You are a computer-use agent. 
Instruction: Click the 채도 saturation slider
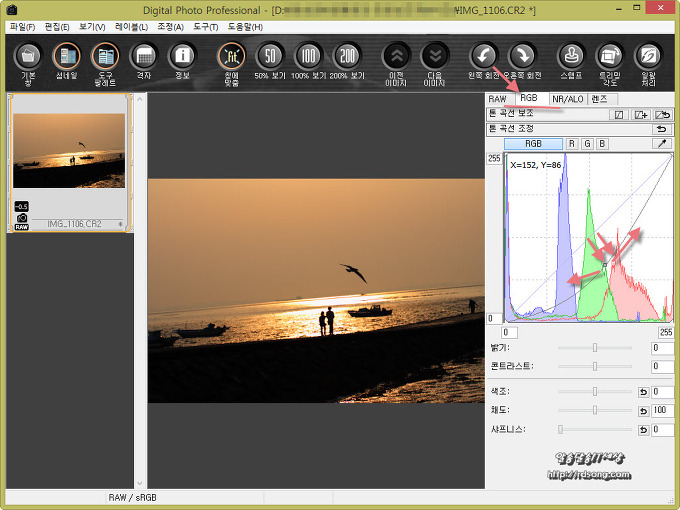(x=595, y=410)
